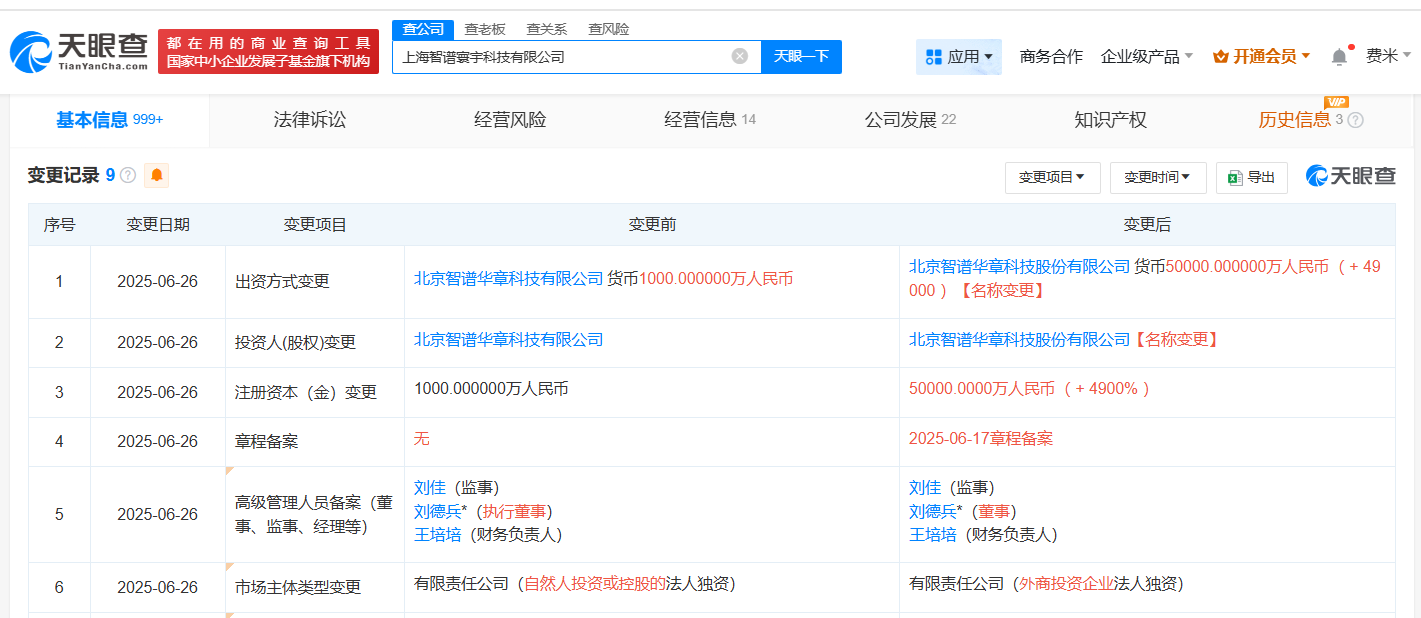
Task: Open the 商务合作 link
Action: pyautogui.click(x=1051, y=57)
